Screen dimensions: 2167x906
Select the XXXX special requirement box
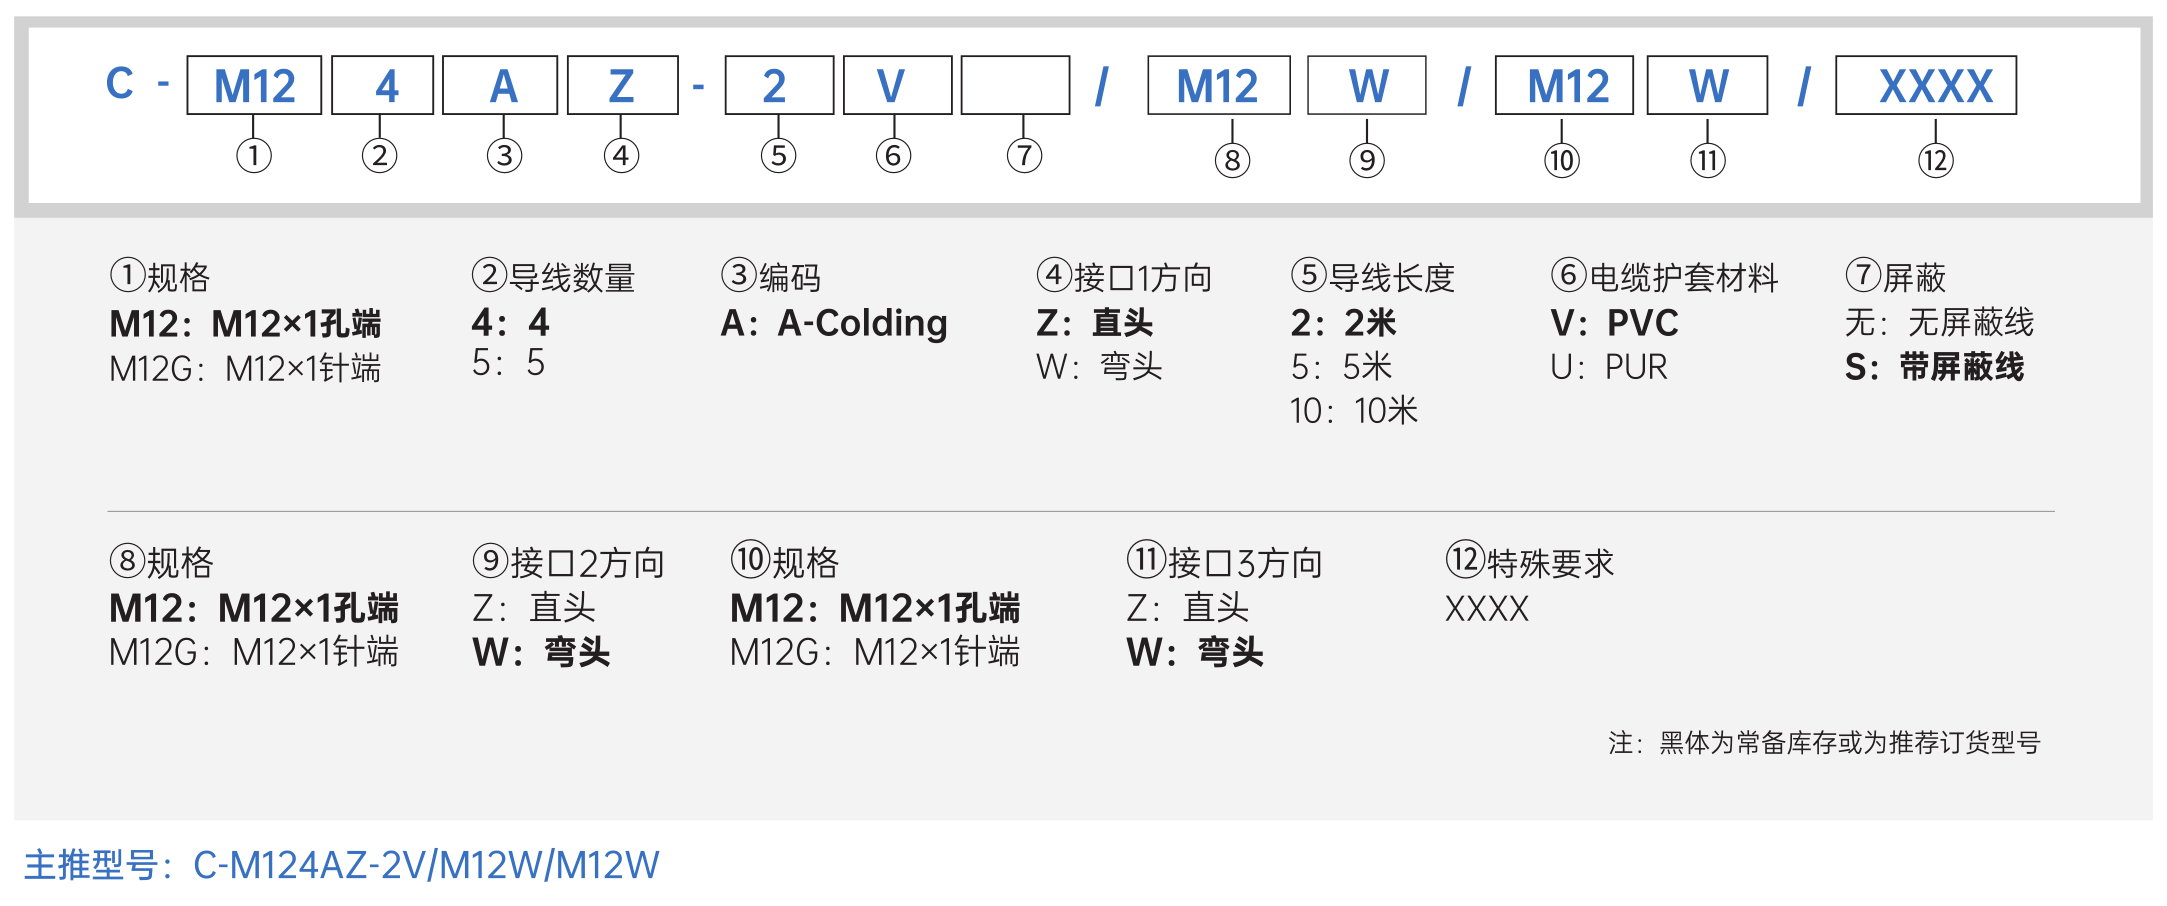tap(1926, 85)
